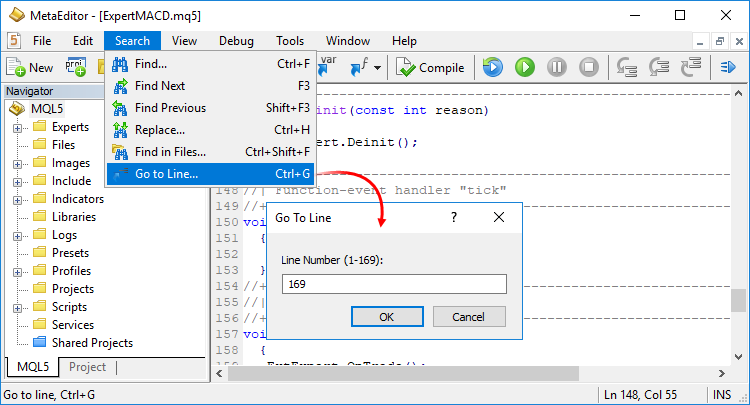This screenshot has width=750, height=405.
Task: Open the File menu
Action: pyautogui.click(x=42, y=41)
